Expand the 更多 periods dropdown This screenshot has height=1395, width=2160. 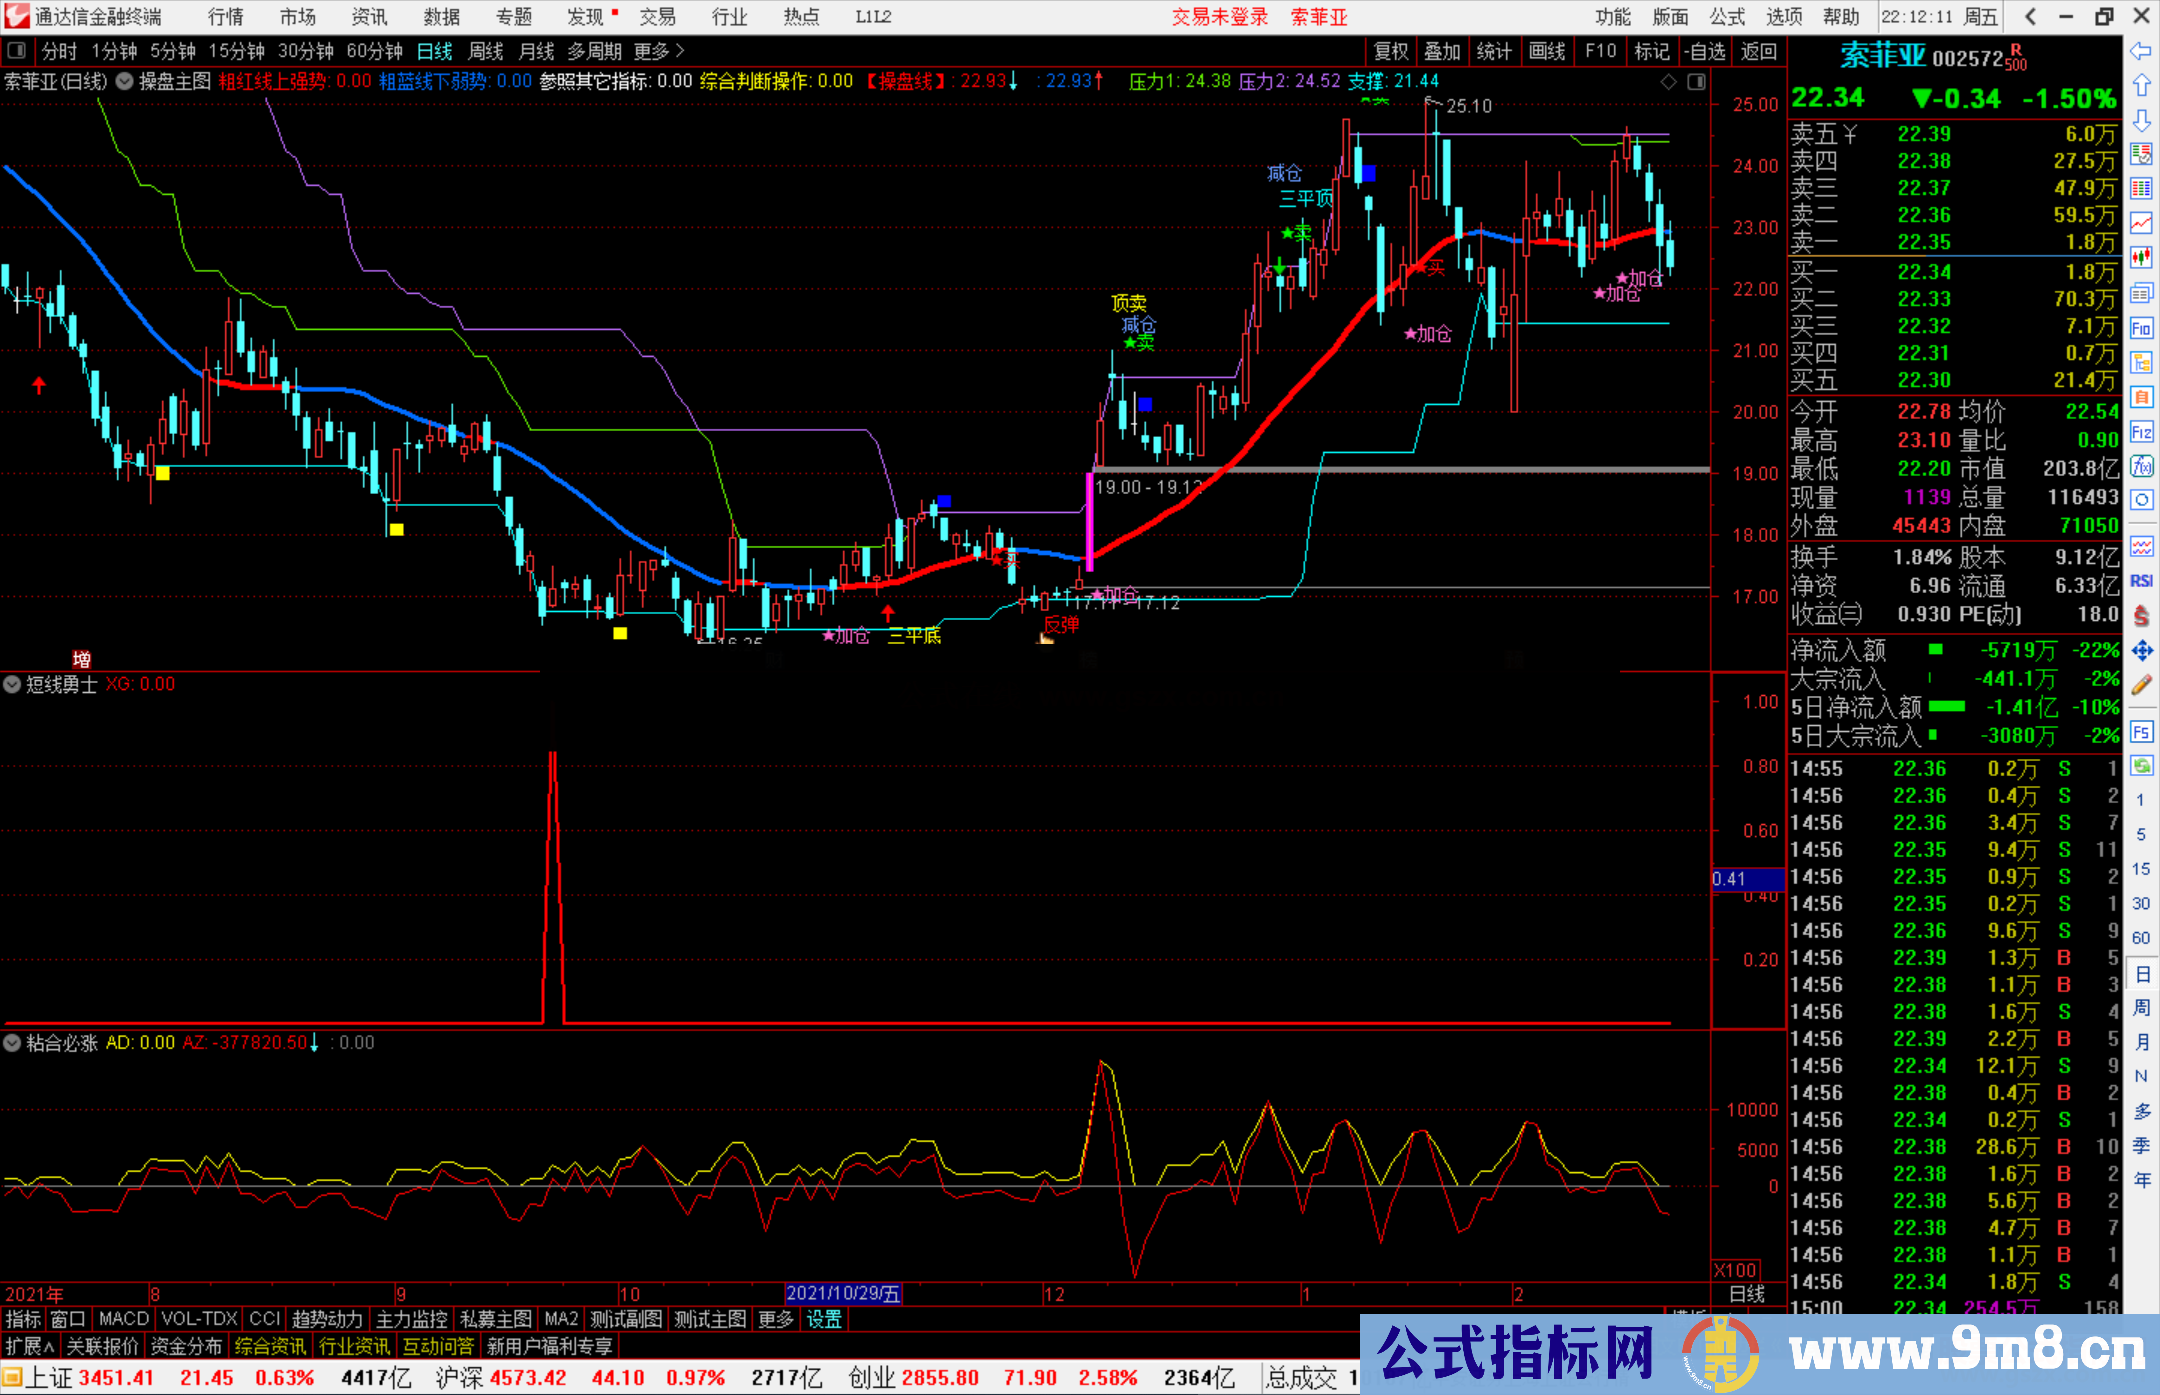[658, 51]
